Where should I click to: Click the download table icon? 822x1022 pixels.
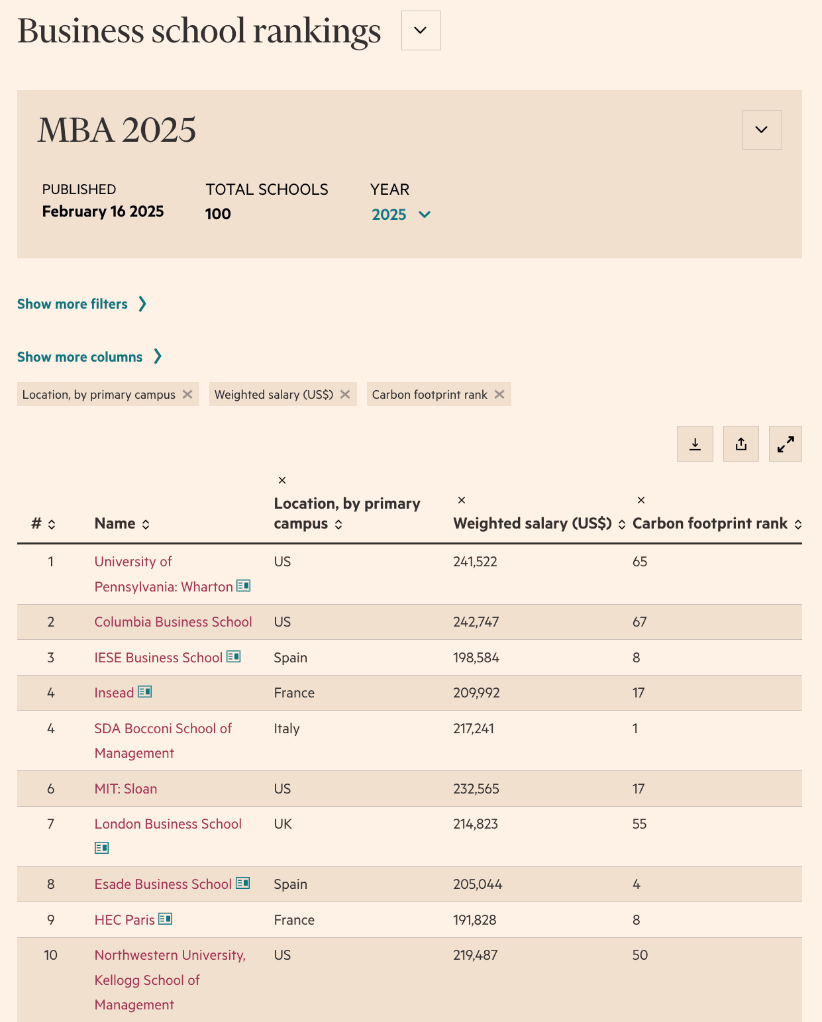[695, 444]
